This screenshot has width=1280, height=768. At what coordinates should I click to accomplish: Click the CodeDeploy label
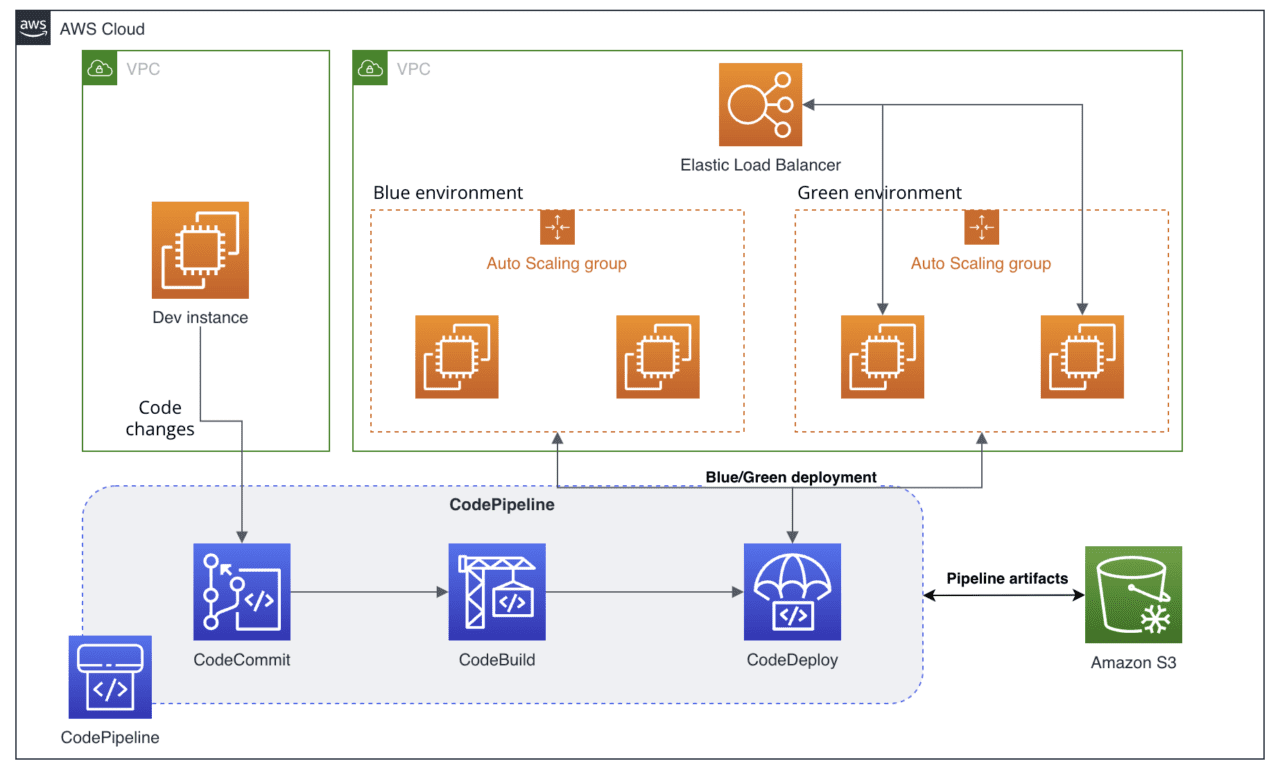(x=792, y=660)
